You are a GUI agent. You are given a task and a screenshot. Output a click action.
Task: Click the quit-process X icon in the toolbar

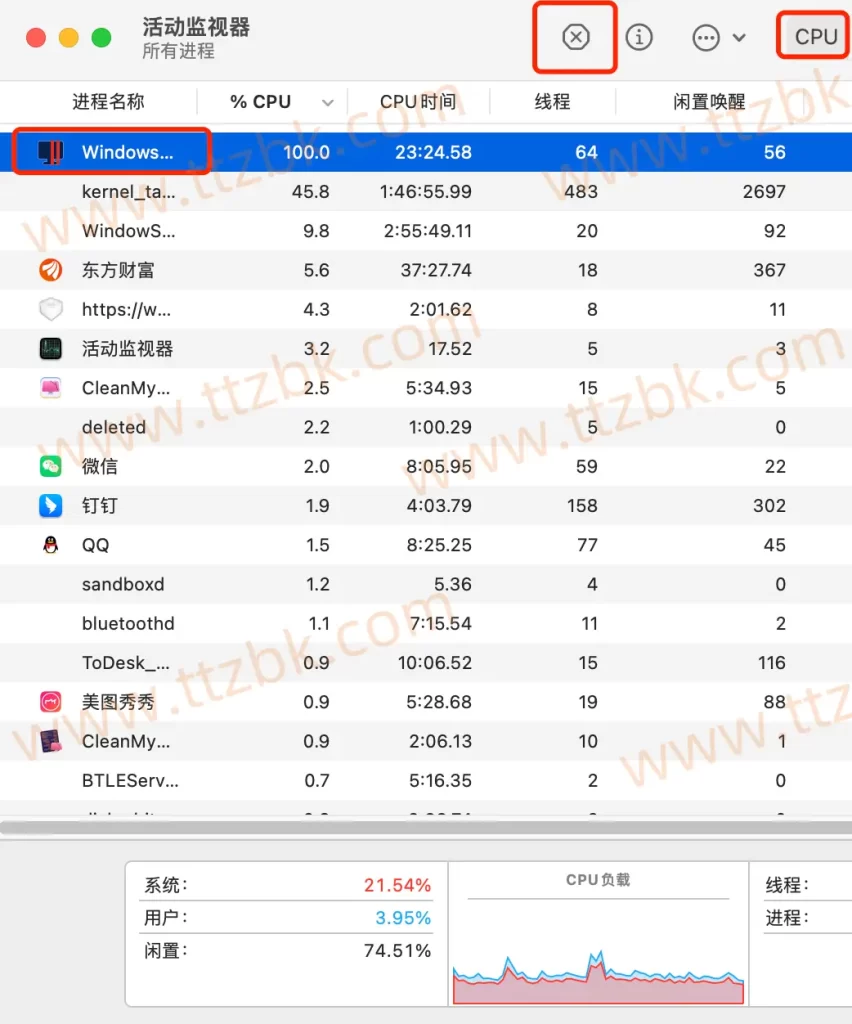click(x=574, y=37)
